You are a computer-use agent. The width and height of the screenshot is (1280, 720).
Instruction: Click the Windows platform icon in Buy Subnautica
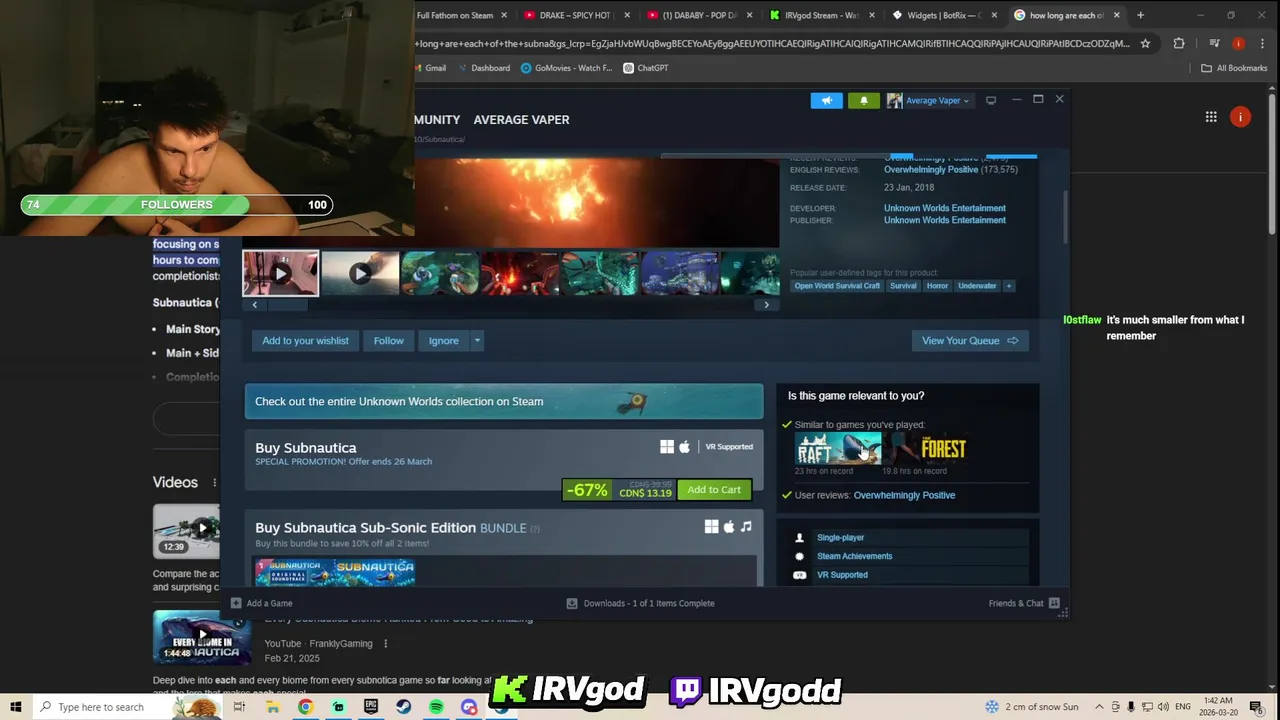pos(667,447)
